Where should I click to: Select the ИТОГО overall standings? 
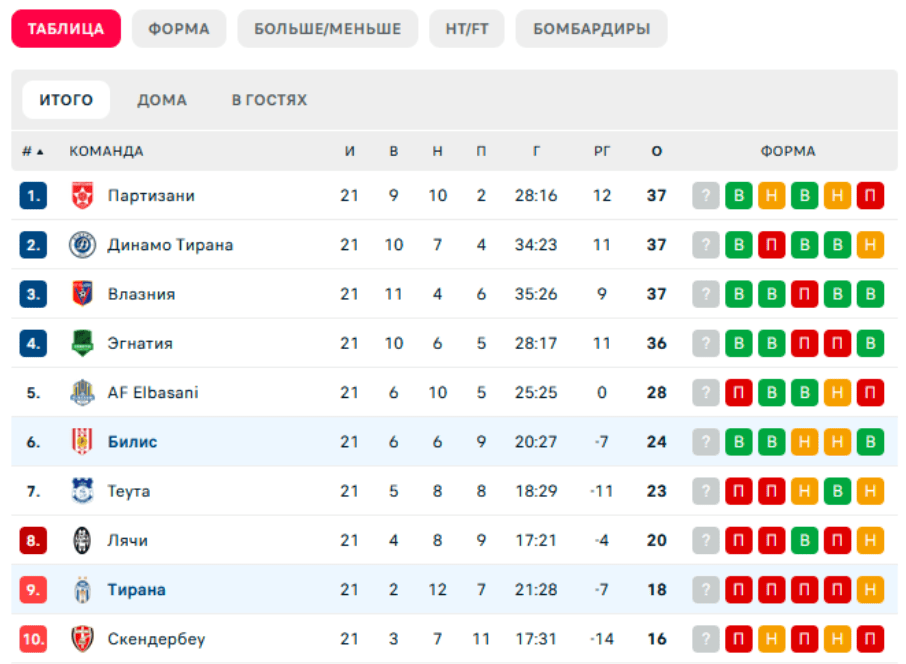(x=66, y=100)
